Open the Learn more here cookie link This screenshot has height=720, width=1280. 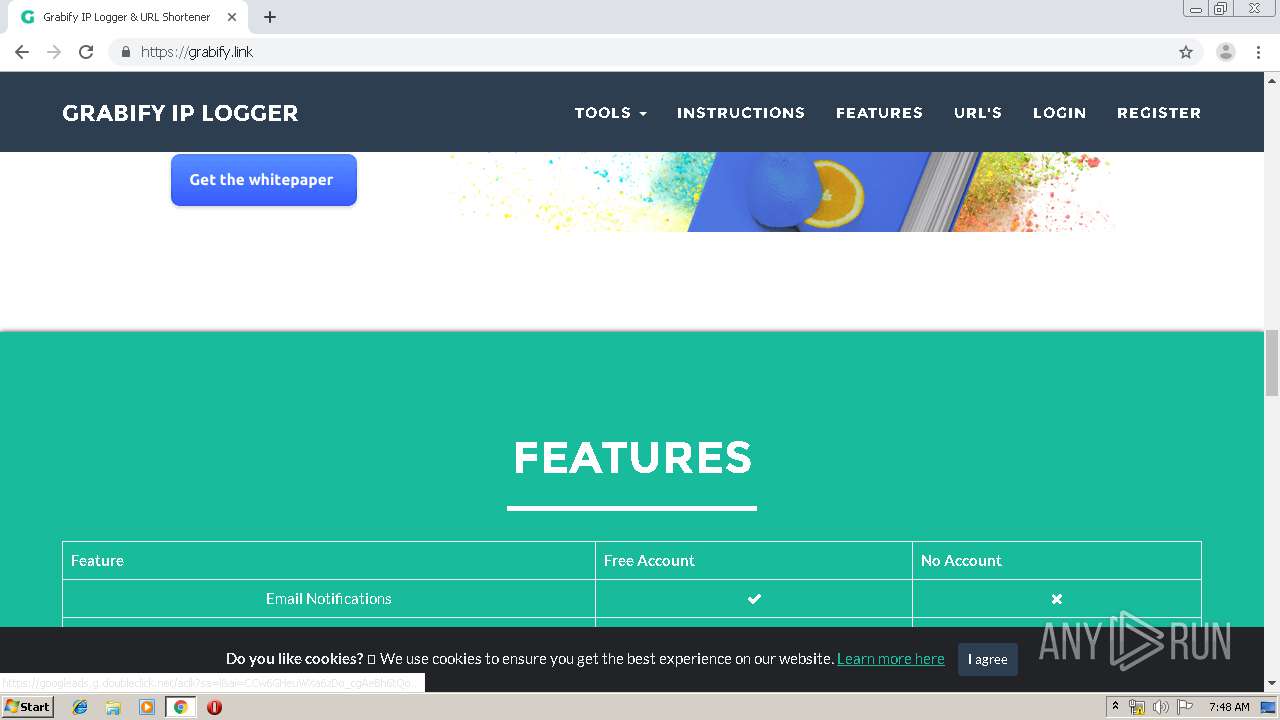click(891, 659)
